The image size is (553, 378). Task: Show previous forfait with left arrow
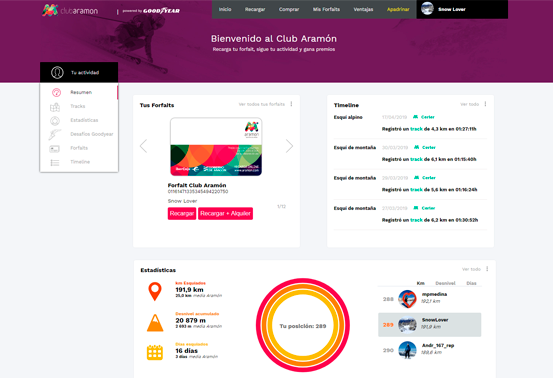pyautogui.click(x=143, y=146)
